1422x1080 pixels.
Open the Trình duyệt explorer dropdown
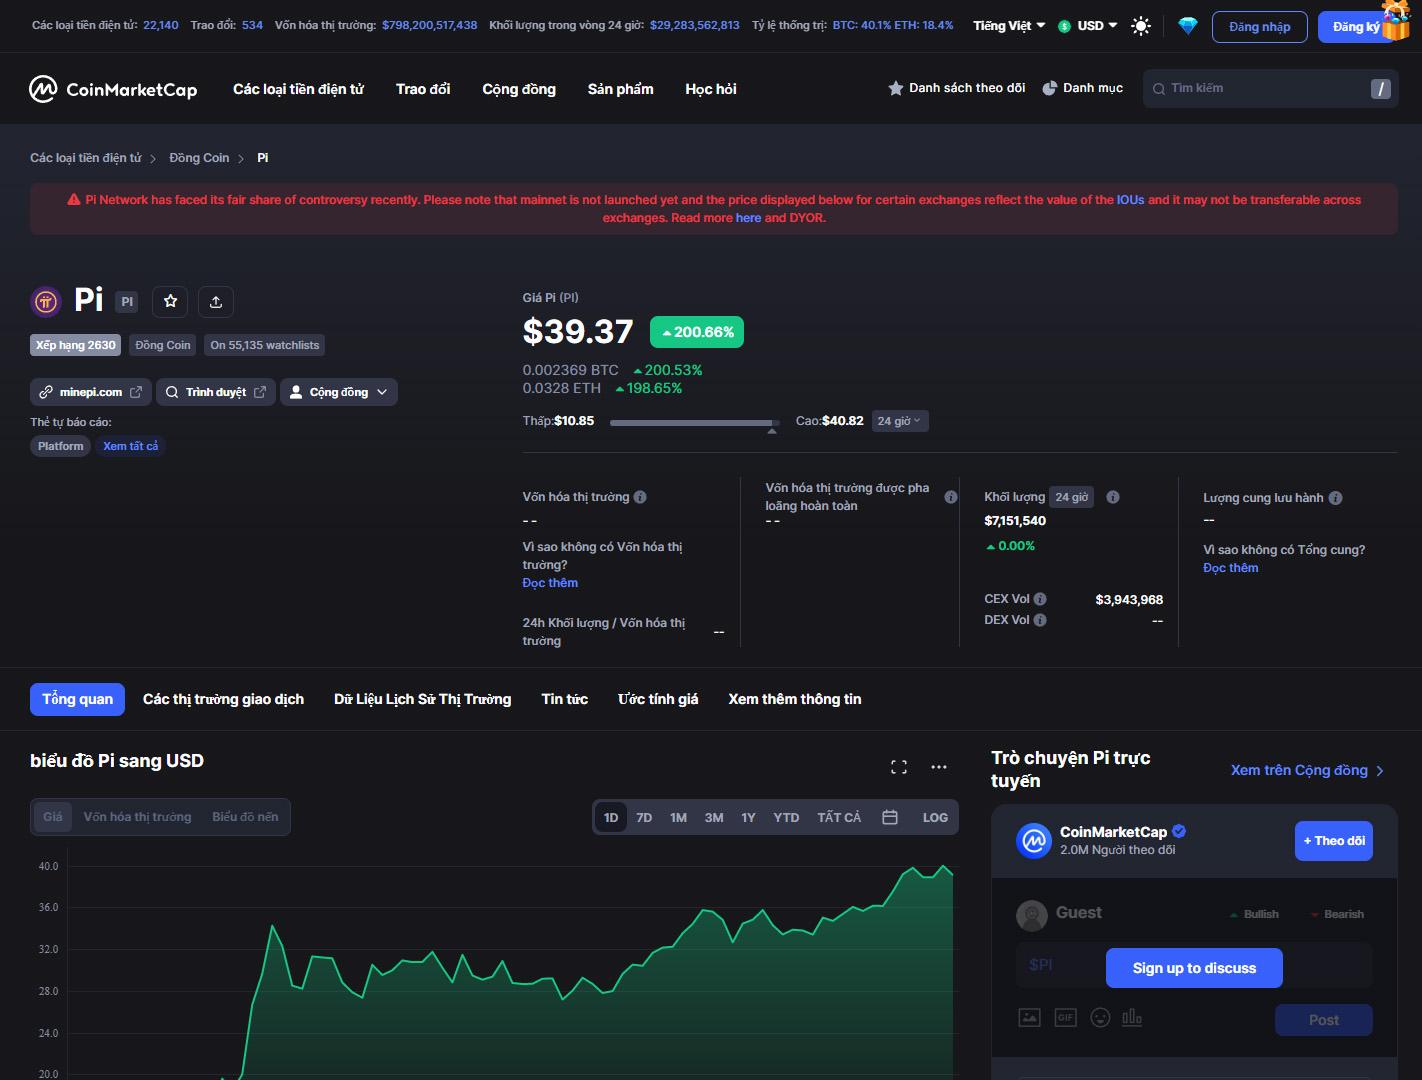click(216, 392)
